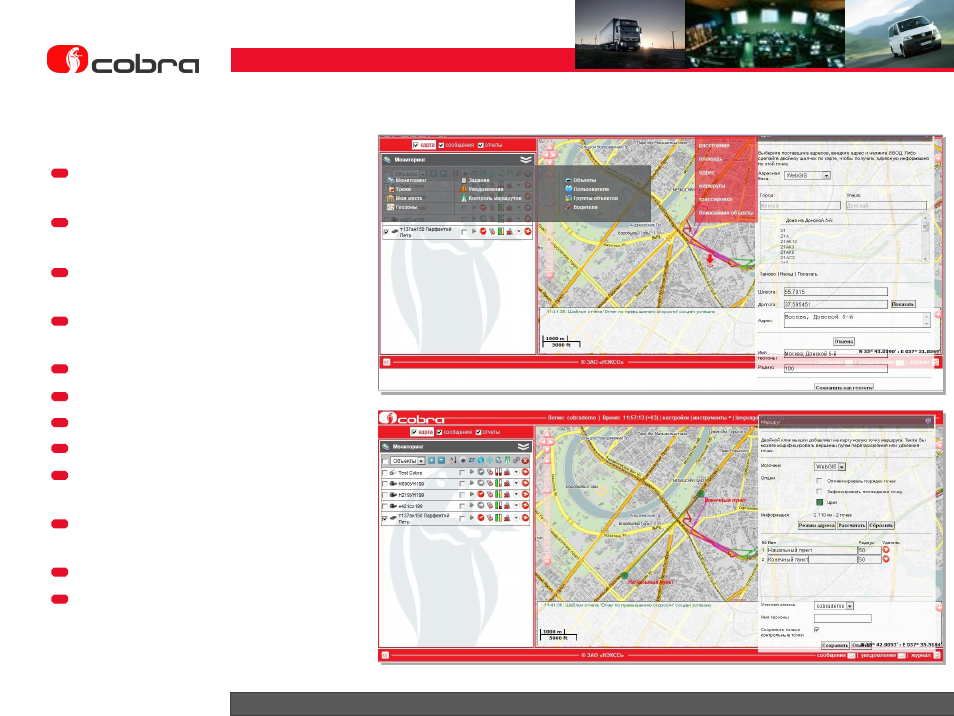Click the red round status icon in the н215 row
Image resolution: width=954 pixels, height=716 pixels.
pos(481,495)
